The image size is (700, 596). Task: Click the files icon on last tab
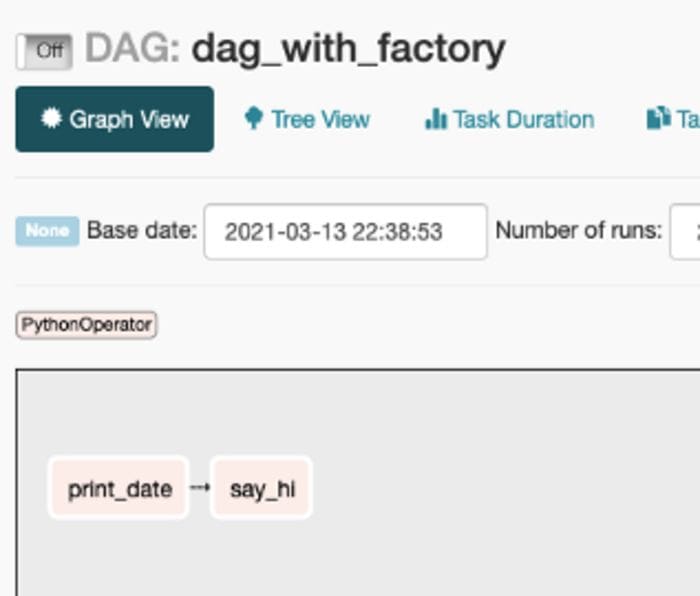(x=659, y=118)
